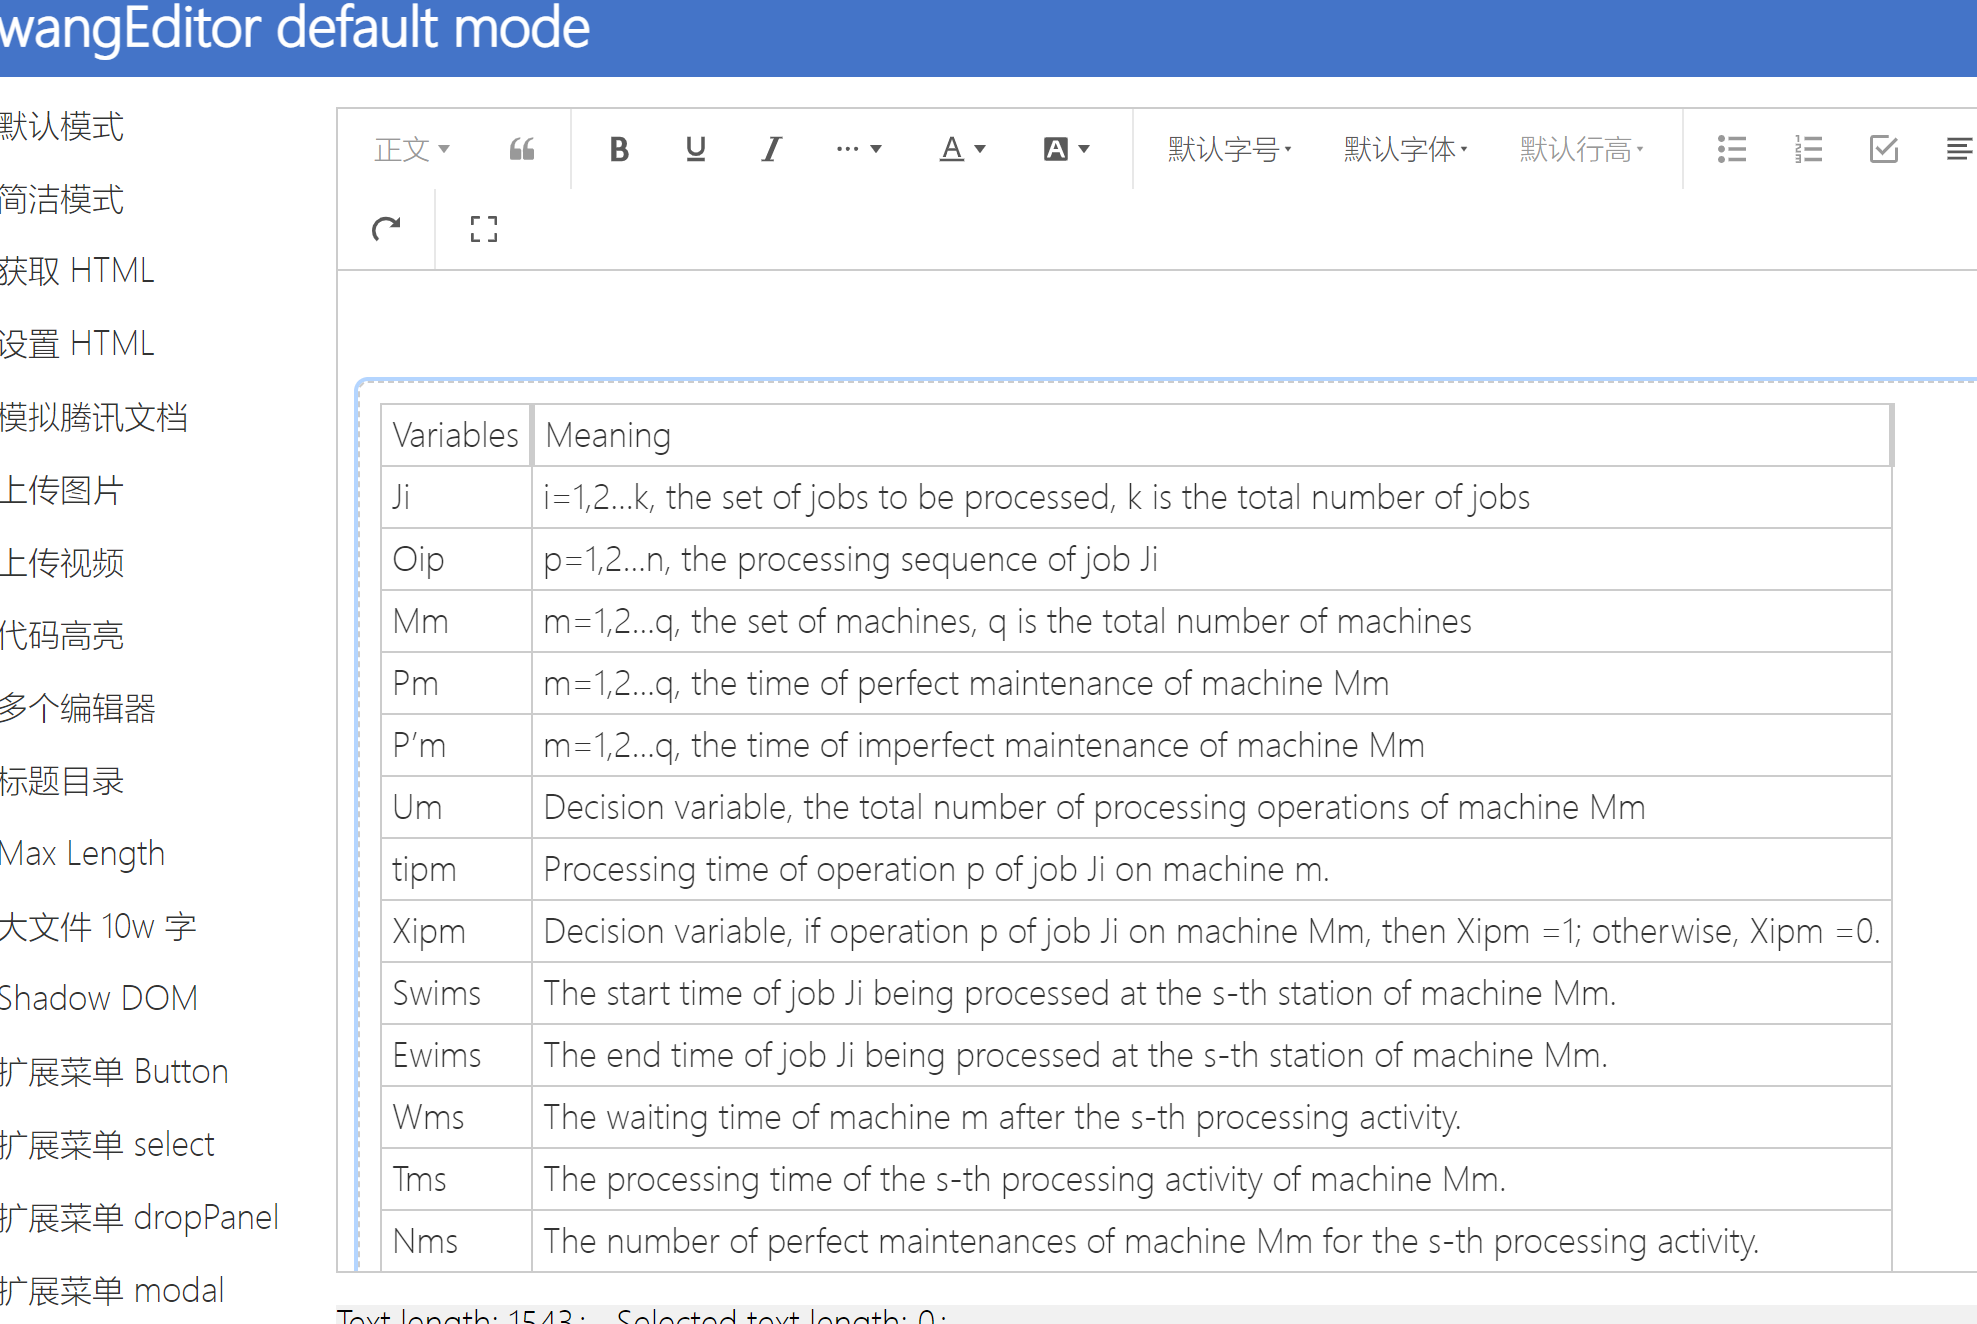The width and height of the screenshot is (1977, 1324).
Task: Create a numbered list
Action: pos(1808,148)
